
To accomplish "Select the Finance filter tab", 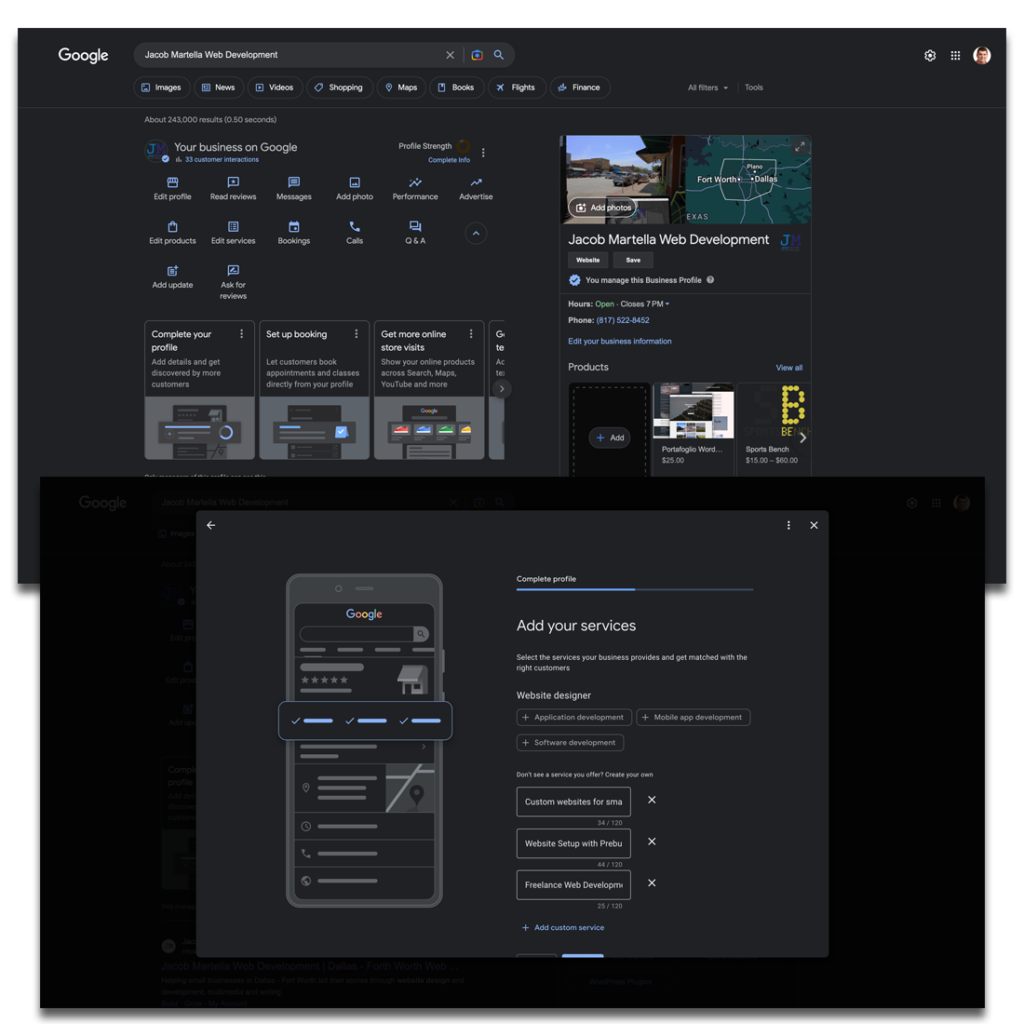I will click(580, 88).
